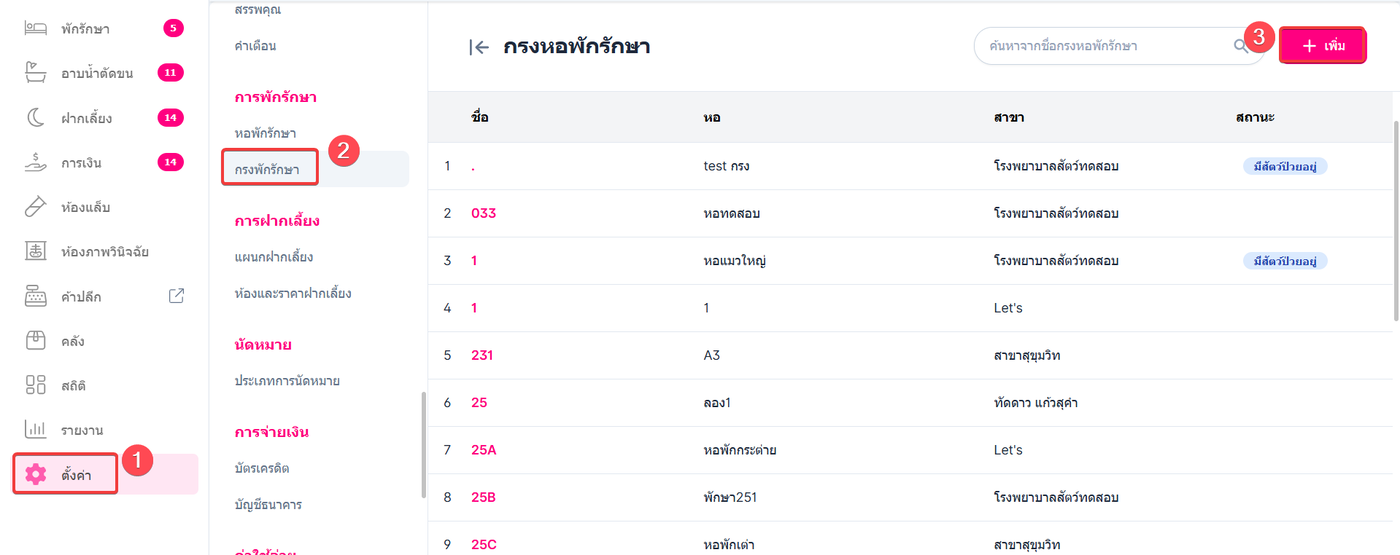1400x555 pixels.
Task: Click the bar chart icon for รายงาน
Action: coord(36,430)
